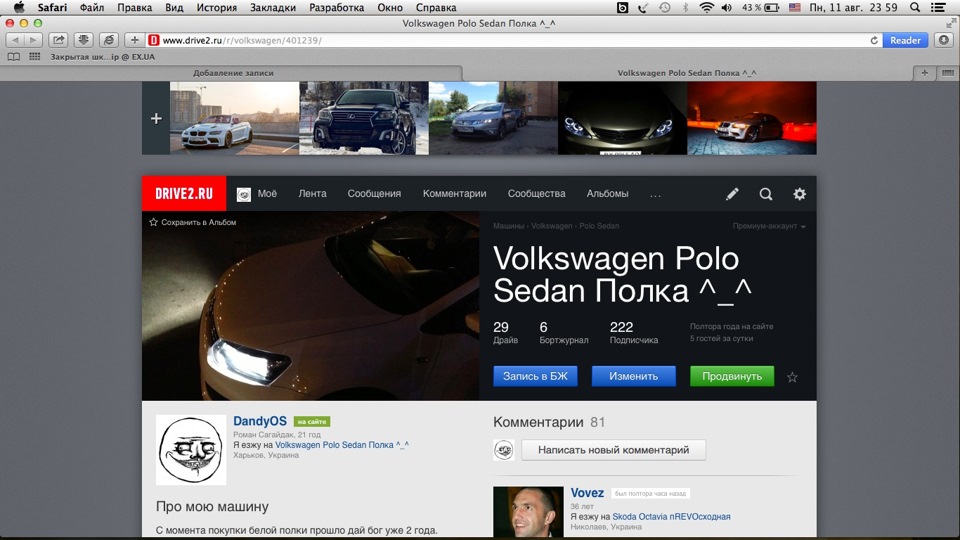
Task: Open the downloads toolbar icon
Action: [x=83, y=40]
